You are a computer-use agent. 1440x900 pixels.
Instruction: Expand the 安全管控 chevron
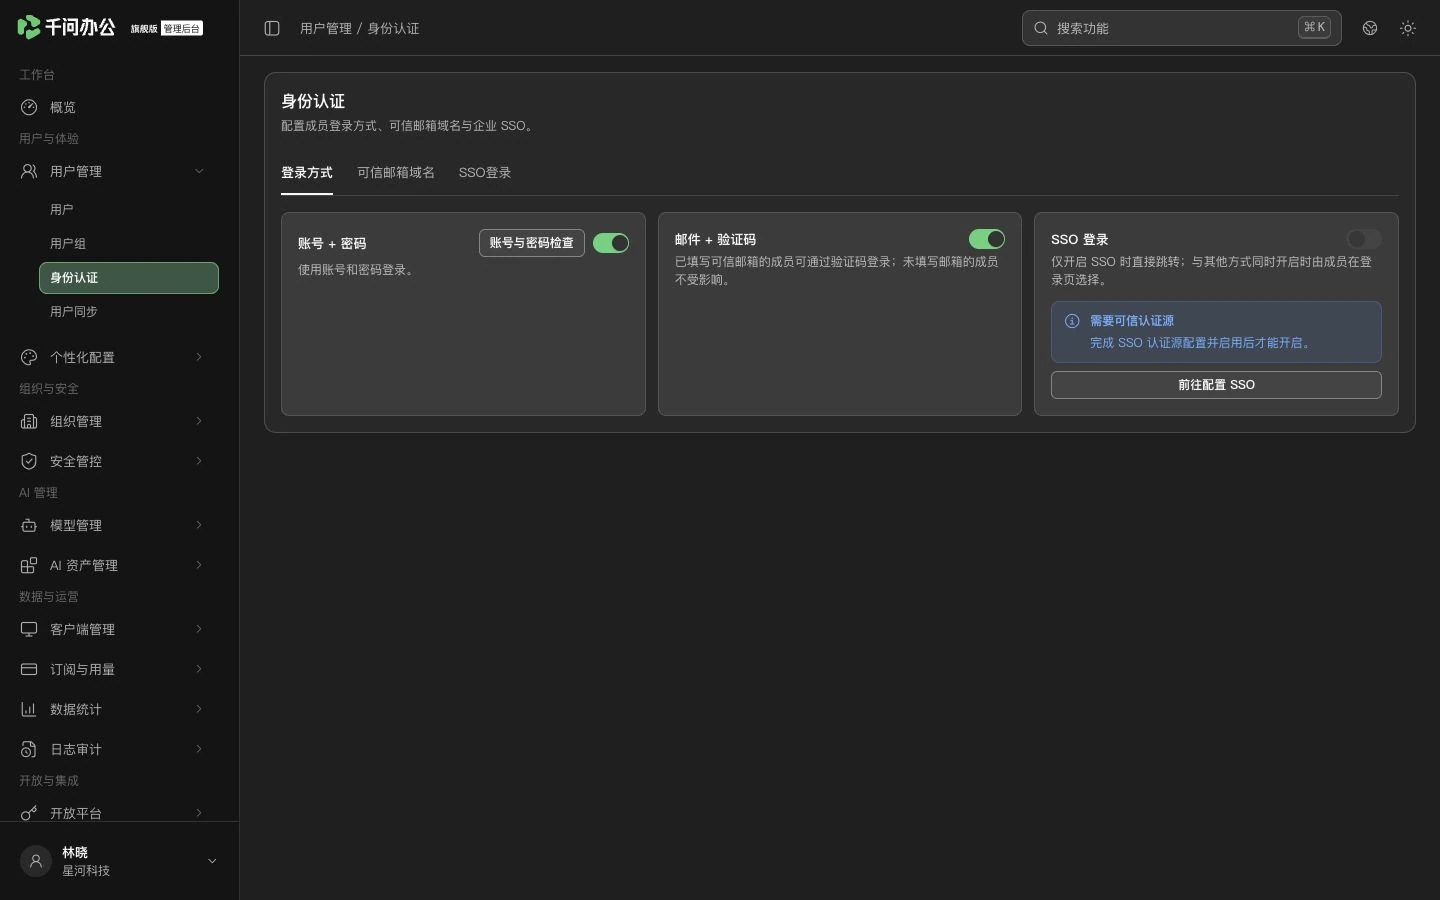click(199, 461)
